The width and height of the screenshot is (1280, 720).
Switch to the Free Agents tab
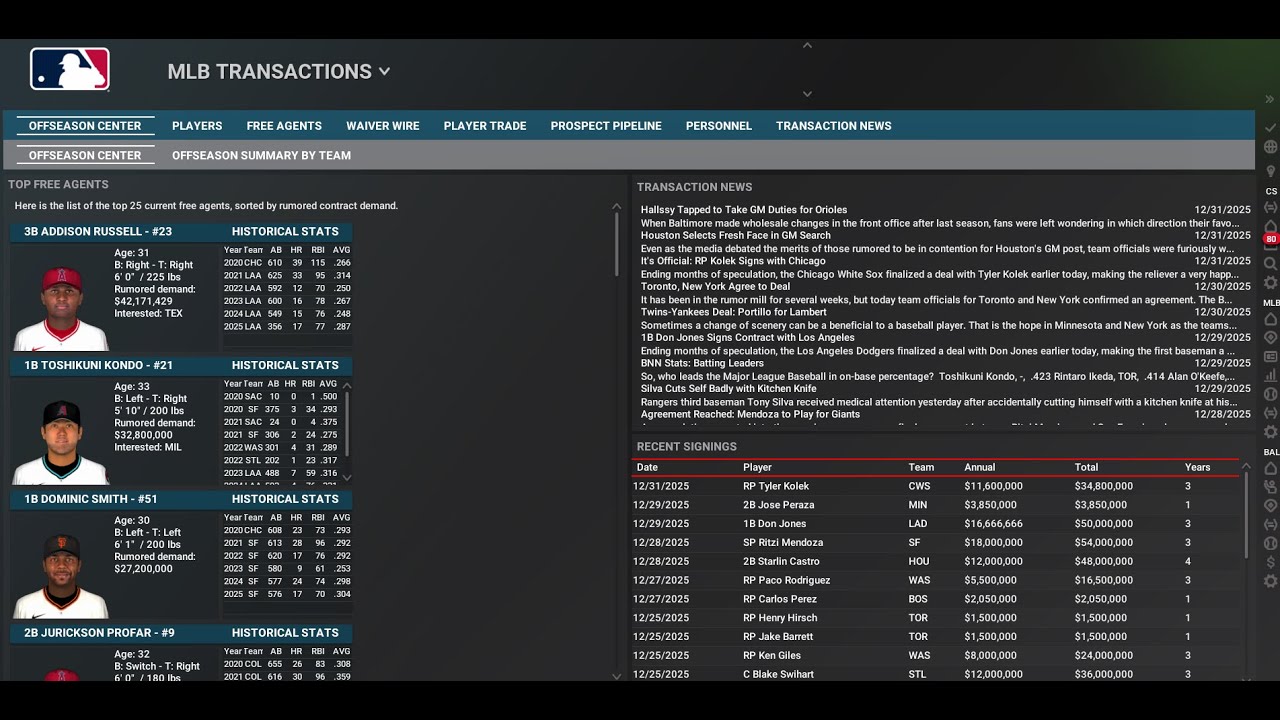pos(284,126)
